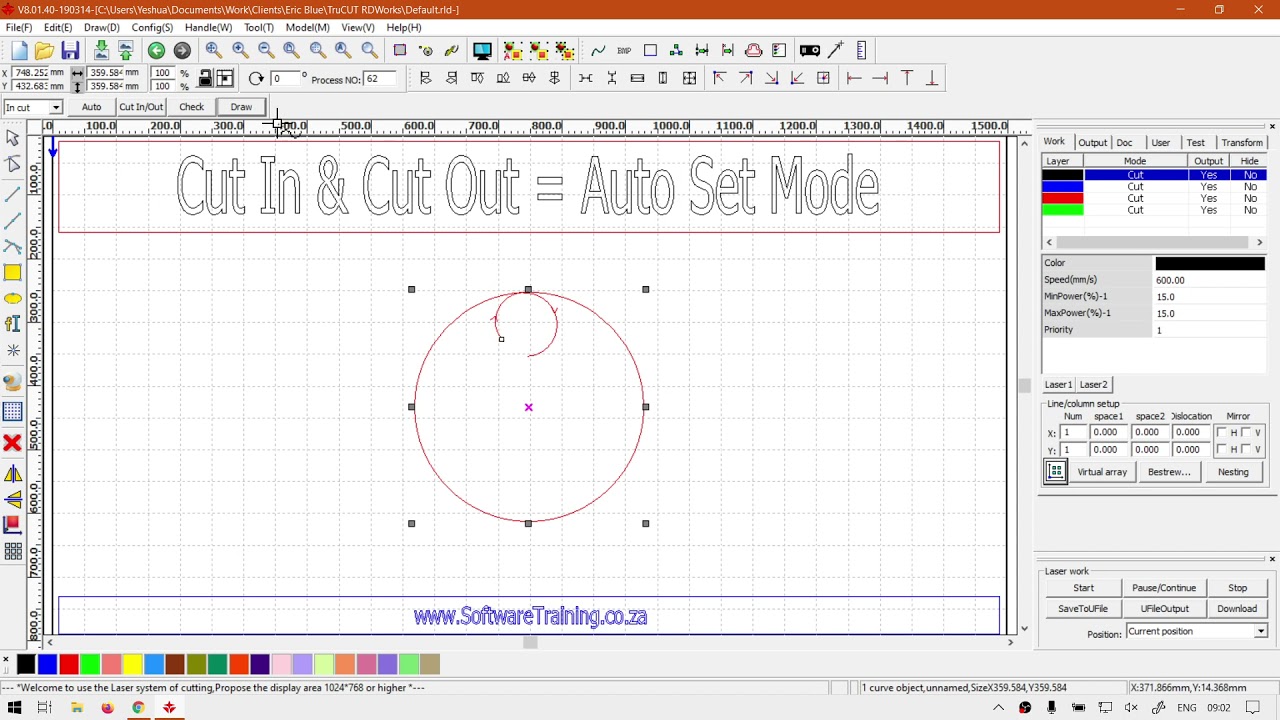Image resolution: width=1280 pixels, height=720 pixels.
Task: Click the red X delete tool
Action: (x=13, y=442)
